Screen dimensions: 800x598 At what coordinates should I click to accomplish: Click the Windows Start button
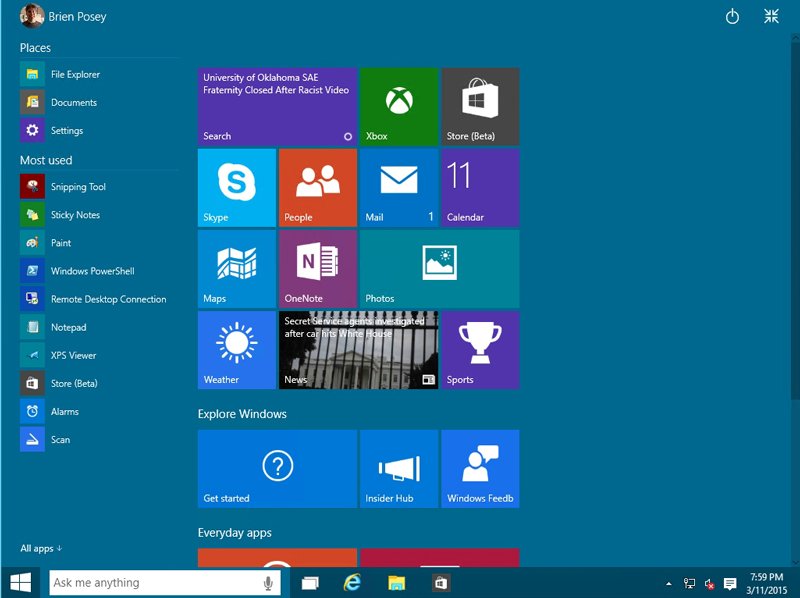[x=20, y=583]
